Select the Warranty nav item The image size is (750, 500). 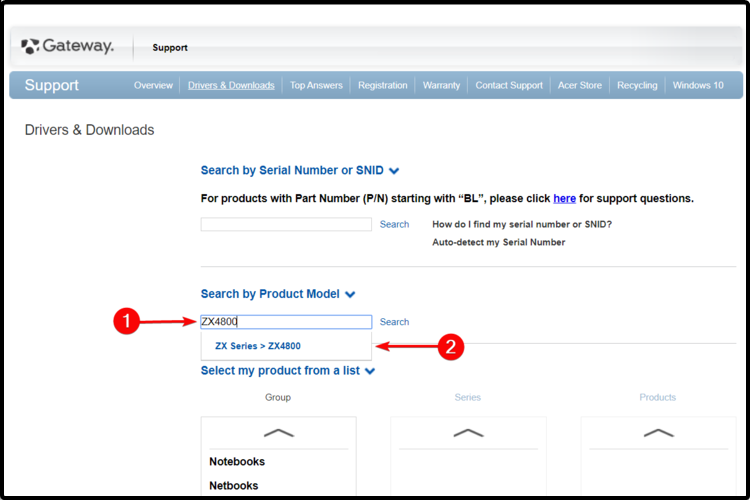pyautogui.click(x=441, y=85)
